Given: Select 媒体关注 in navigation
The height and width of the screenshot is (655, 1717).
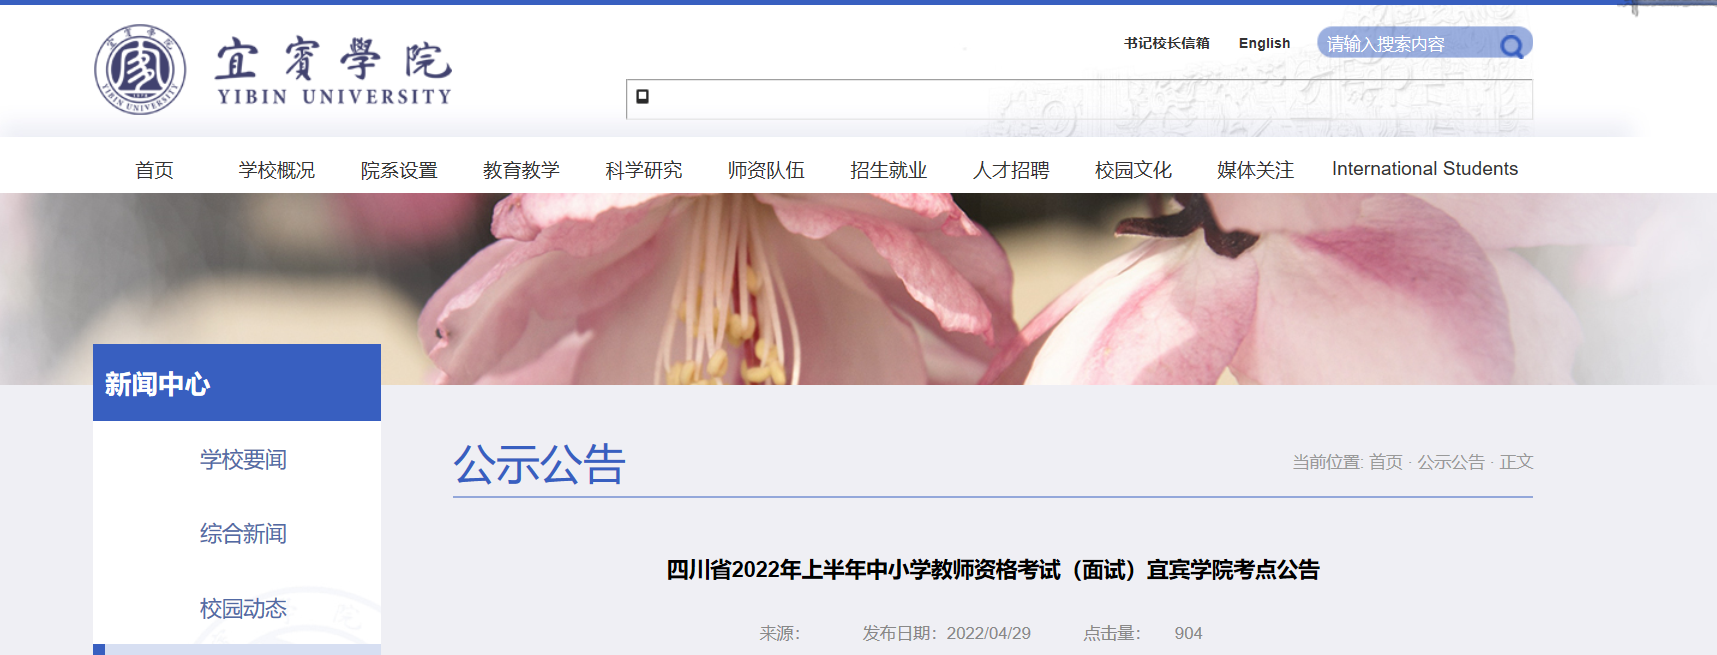Looking at the screenshot, I should [1255, 170].
